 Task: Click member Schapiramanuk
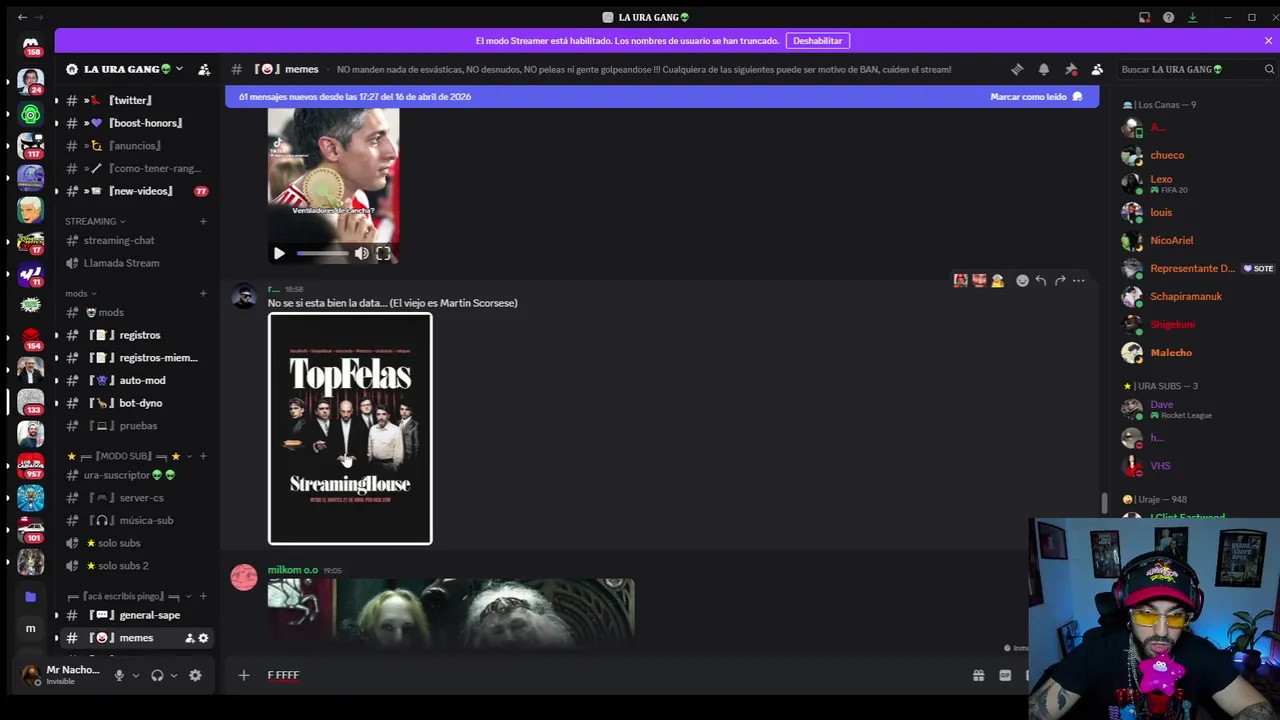pos(1186,296)
